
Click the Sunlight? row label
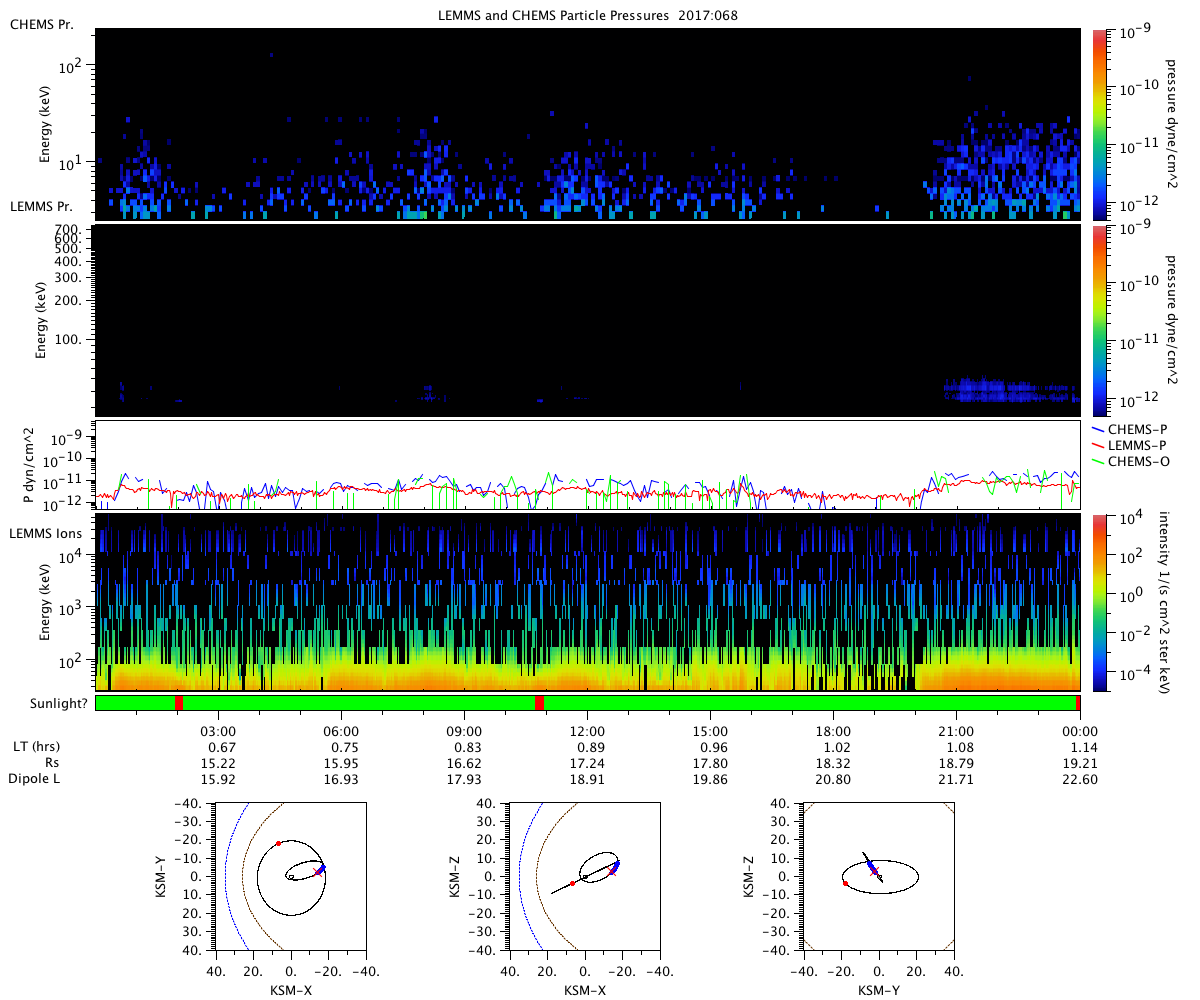click(48, 703)
